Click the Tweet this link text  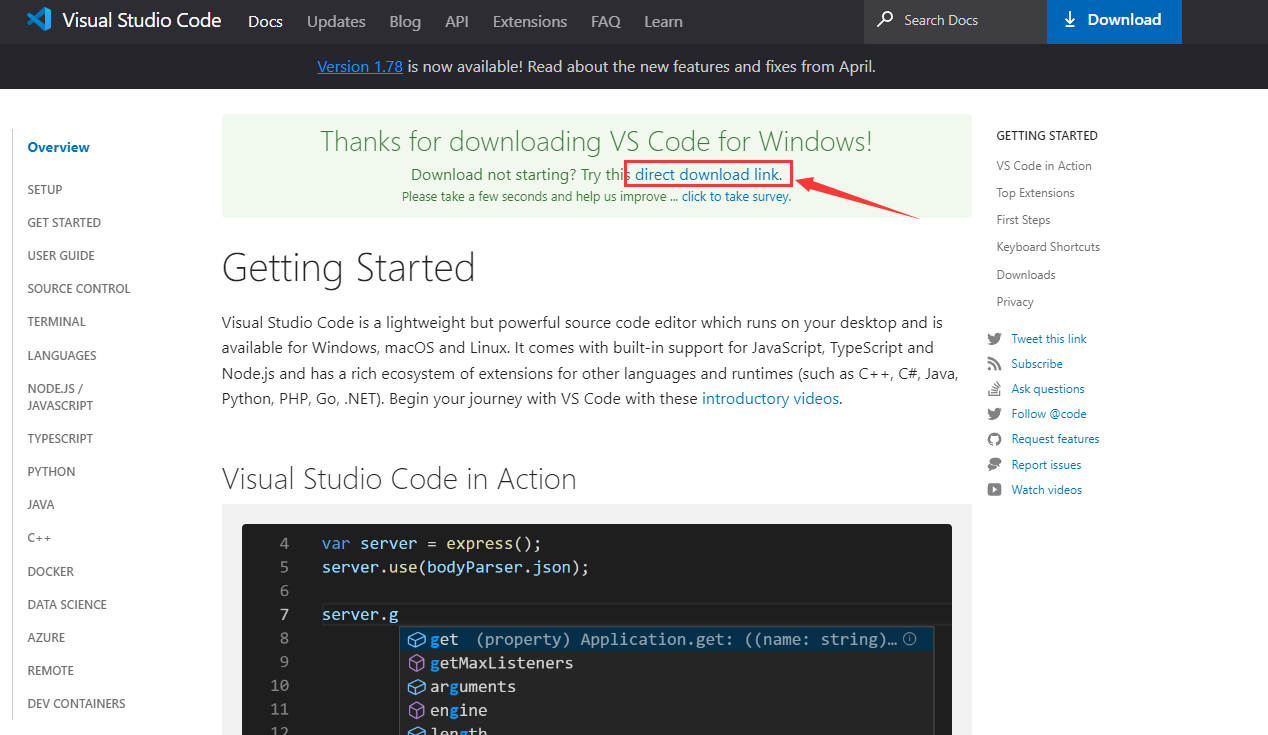click(1049, 339)
